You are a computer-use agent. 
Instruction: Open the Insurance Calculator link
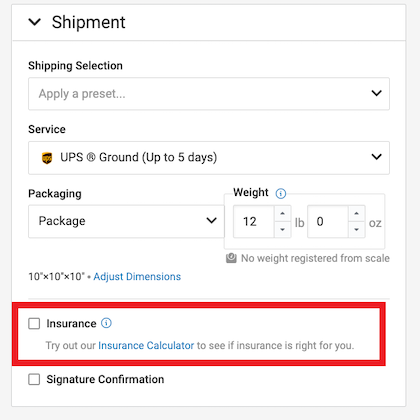coord(146,345)
